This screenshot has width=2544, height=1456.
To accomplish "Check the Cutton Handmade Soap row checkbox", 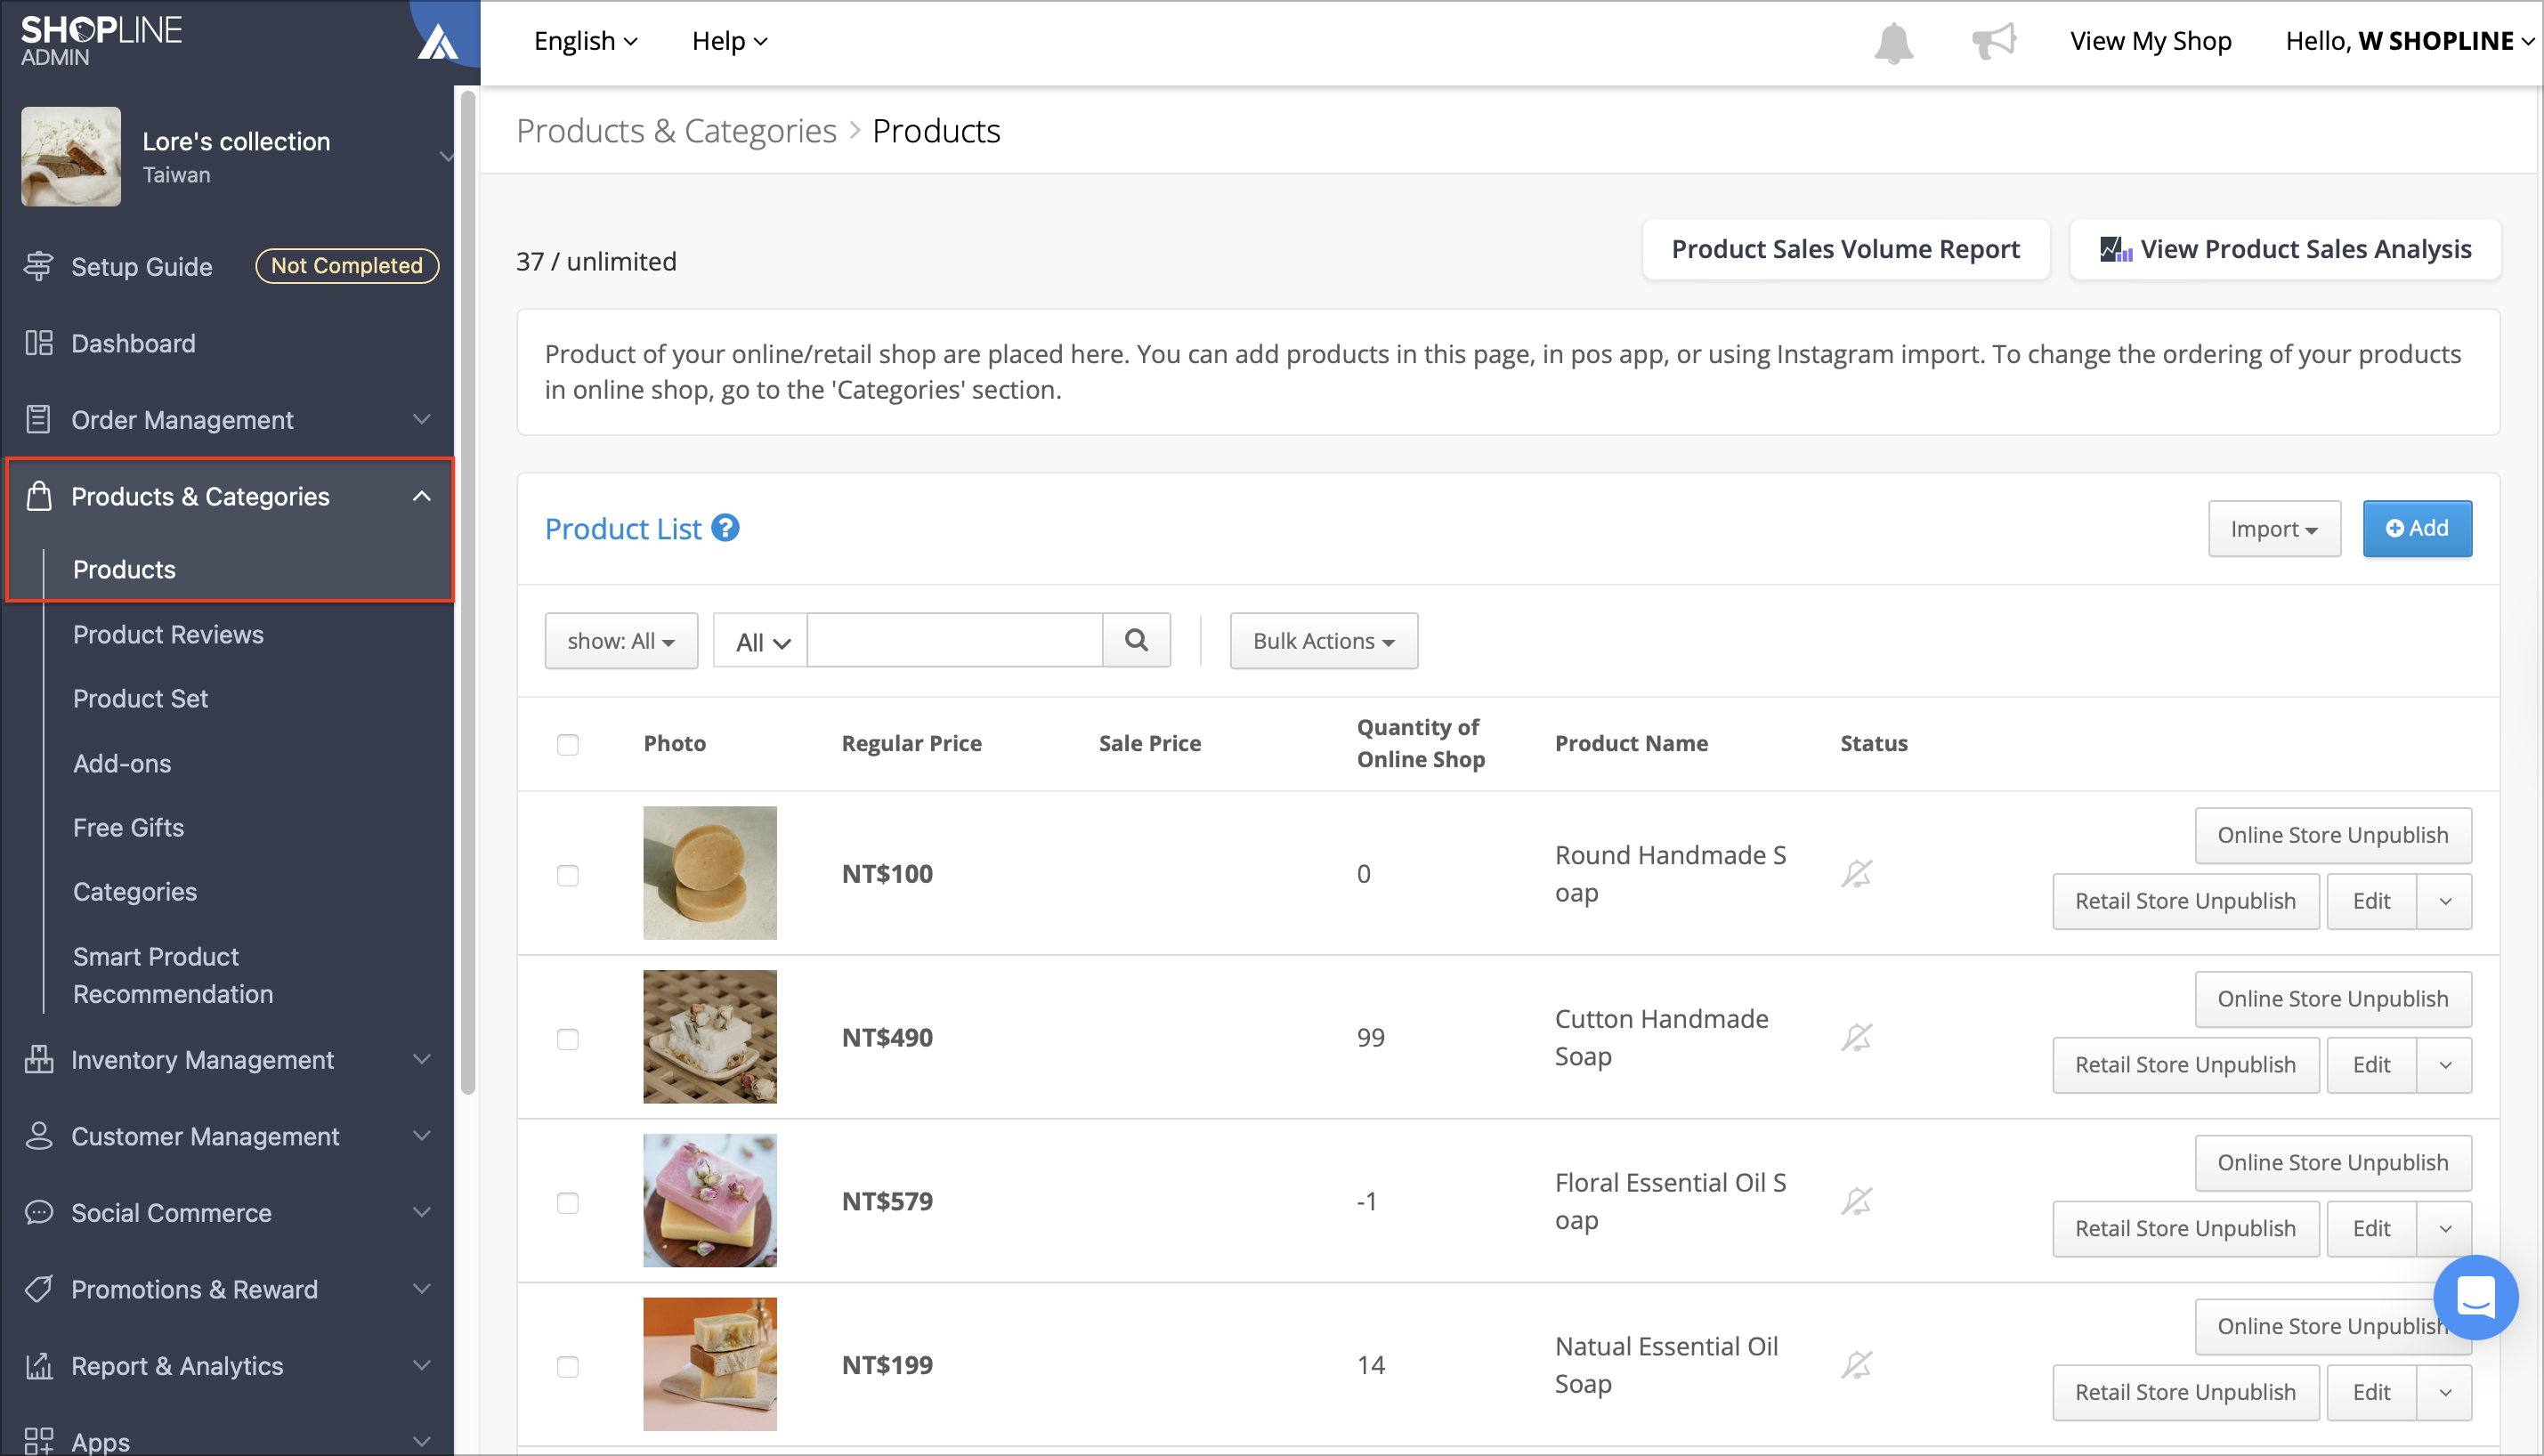I will [567, 1039].
